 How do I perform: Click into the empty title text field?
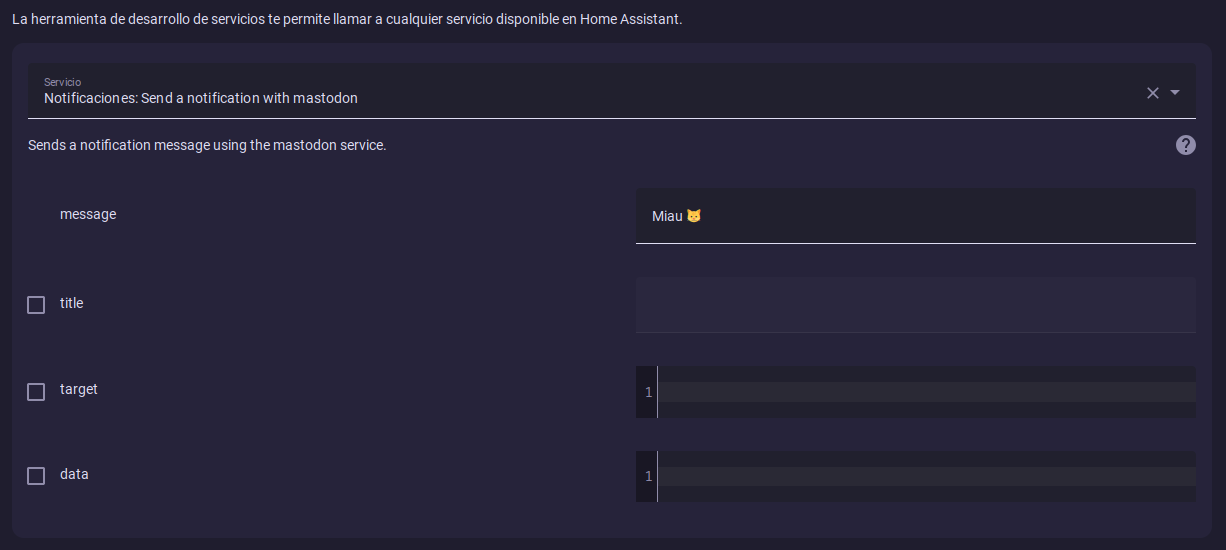pos(915,304)
